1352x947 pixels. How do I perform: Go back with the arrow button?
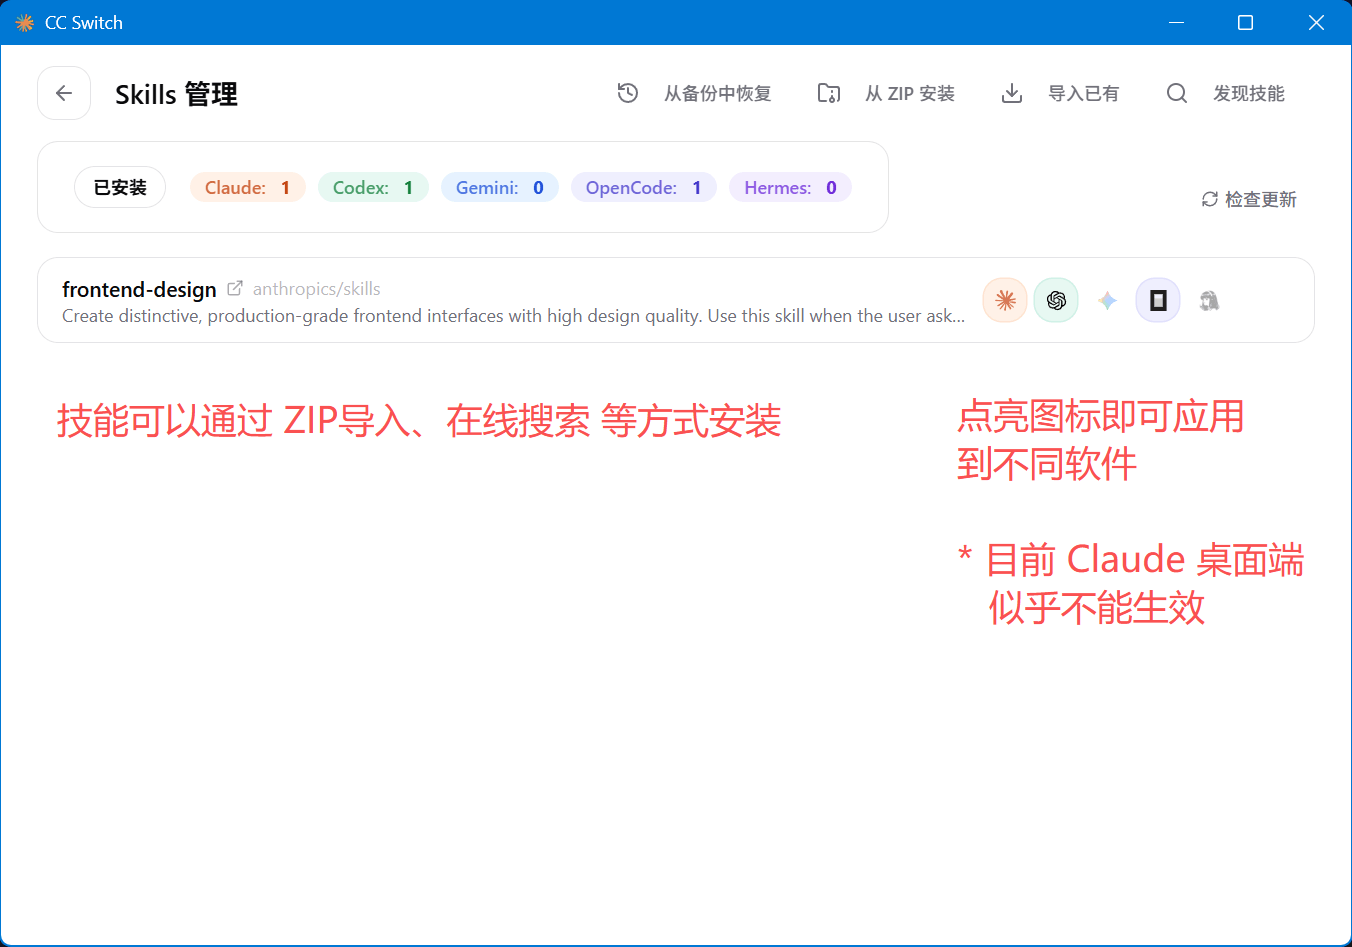[x=64, y=93]
